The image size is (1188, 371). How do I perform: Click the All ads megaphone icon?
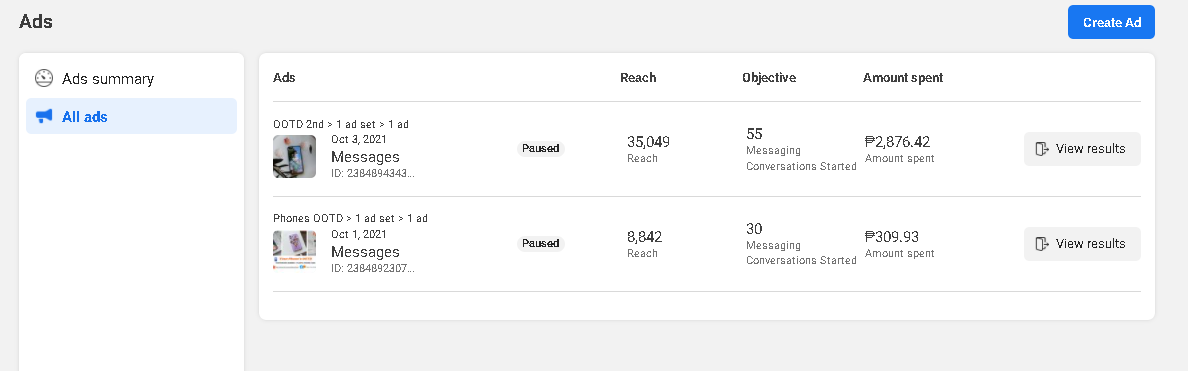point(44,116)
